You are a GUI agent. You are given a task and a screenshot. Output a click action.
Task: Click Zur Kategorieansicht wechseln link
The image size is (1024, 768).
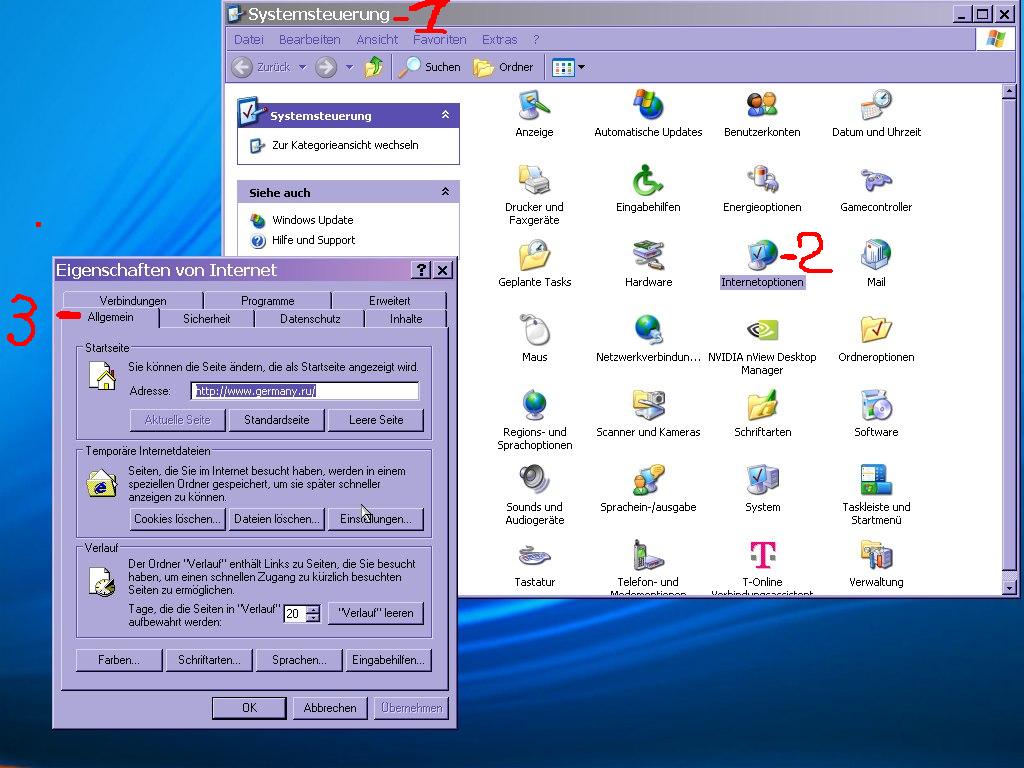tap(345, 145)
